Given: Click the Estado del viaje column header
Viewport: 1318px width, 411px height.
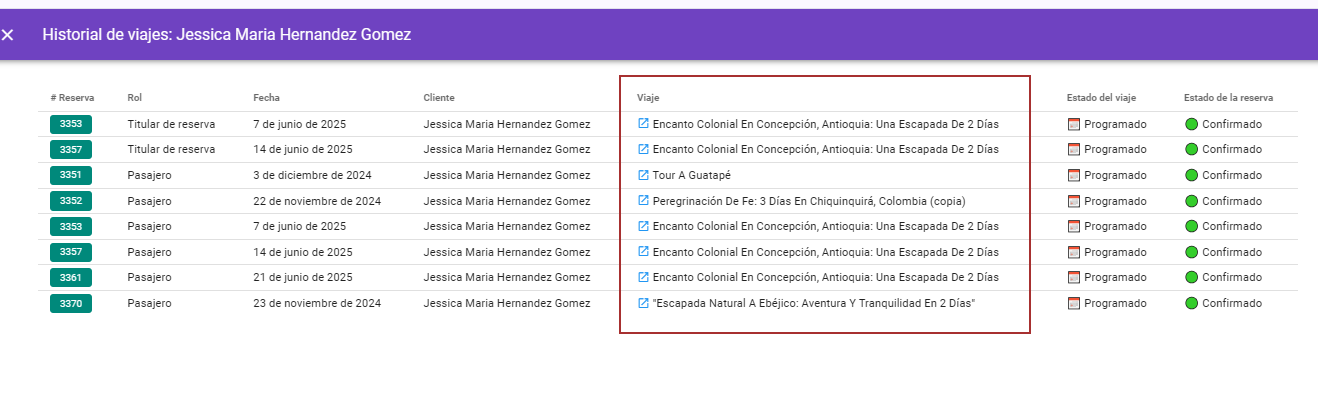Looking at the screenshot, I should point(1101,98).
